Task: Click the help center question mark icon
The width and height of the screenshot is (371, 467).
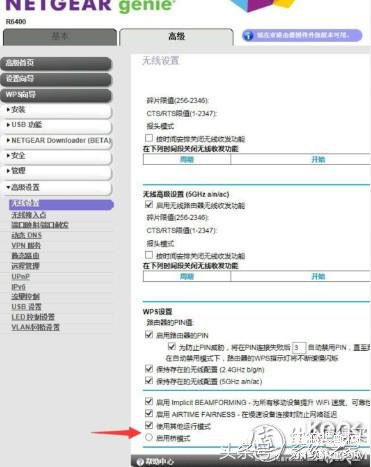Action: click(x=140, y=462)
